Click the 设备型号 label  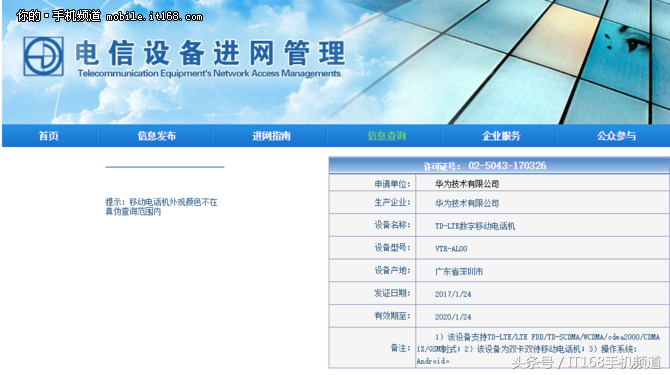[x=392, y=248]
